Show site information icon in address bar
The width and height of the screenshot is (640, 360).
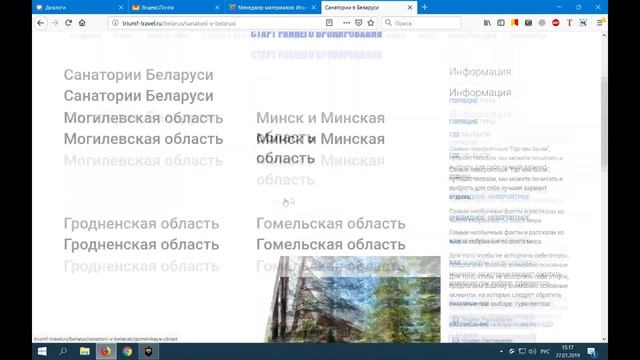coord(115,23)
